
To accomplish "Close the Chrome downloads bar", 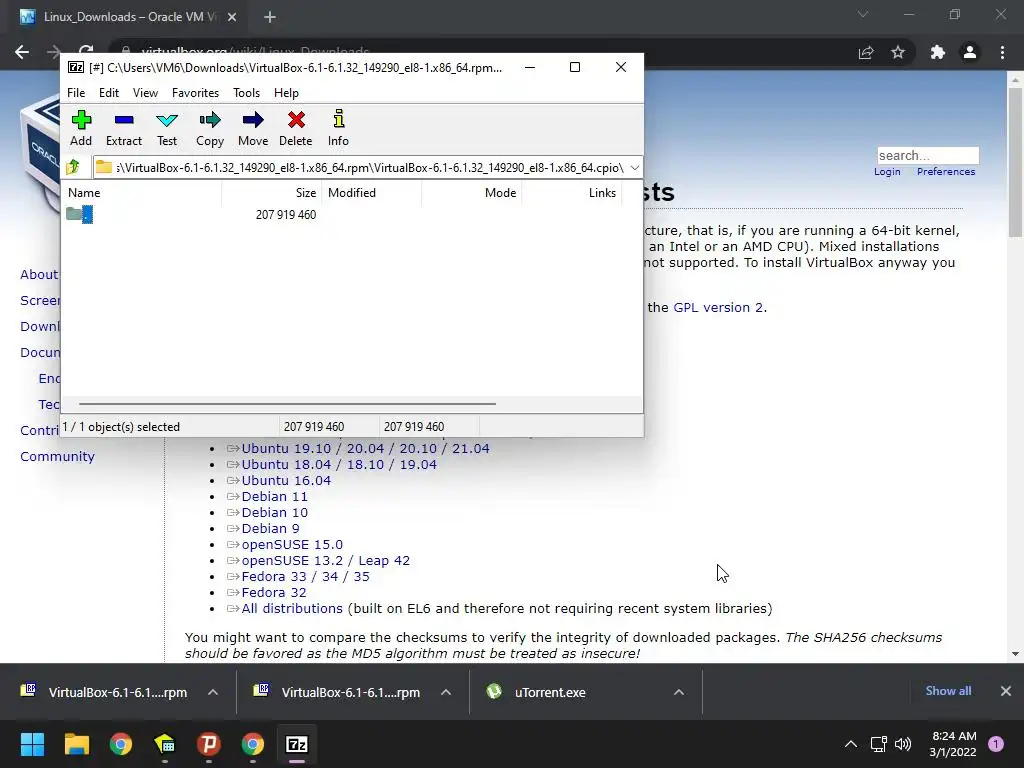I will (x=1006, y=691).
